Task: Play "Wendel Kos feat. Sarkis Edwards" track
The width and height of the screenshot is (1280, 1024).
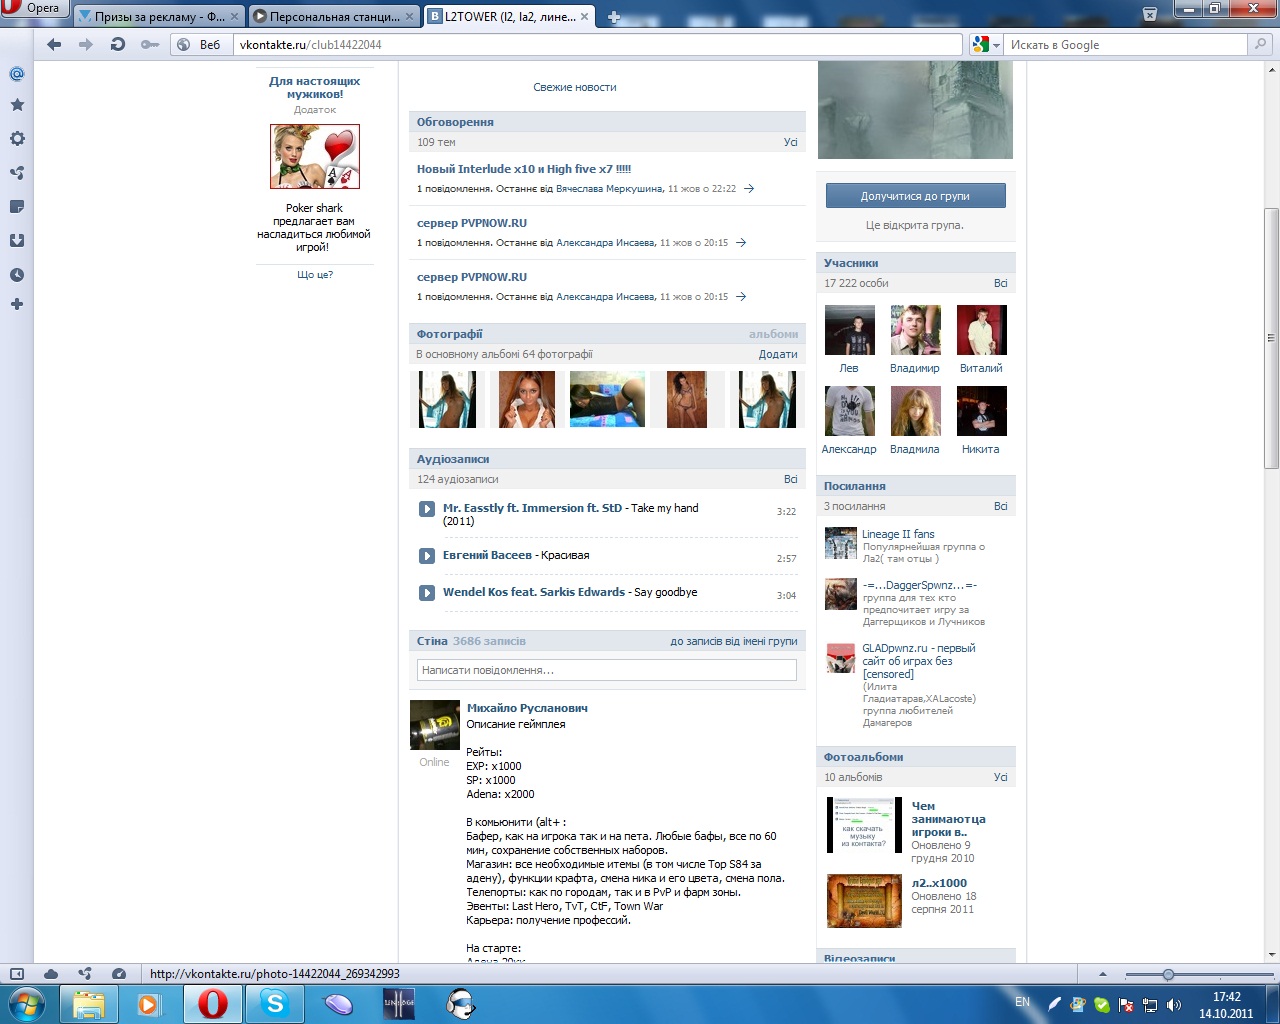Action: pyautogui.click(x=427, y=593)
